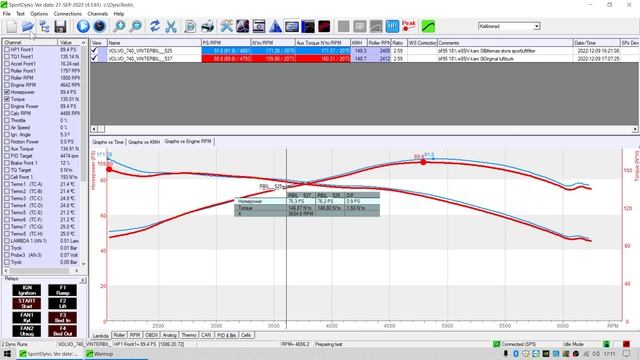Uncheck the Horsepower channel checkbox

tap(7, 92)
